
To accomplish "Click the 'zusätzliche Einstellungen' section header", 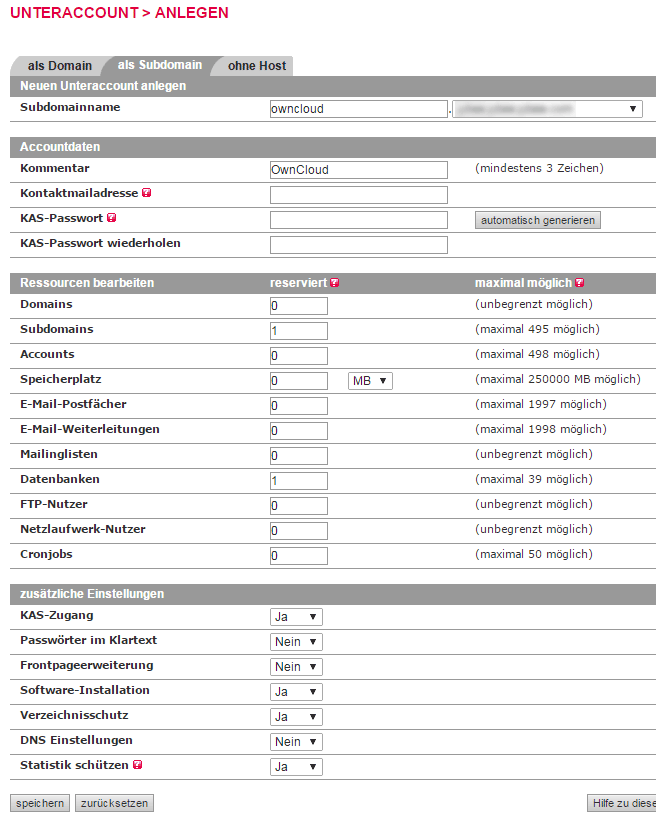I will point(92,594).
